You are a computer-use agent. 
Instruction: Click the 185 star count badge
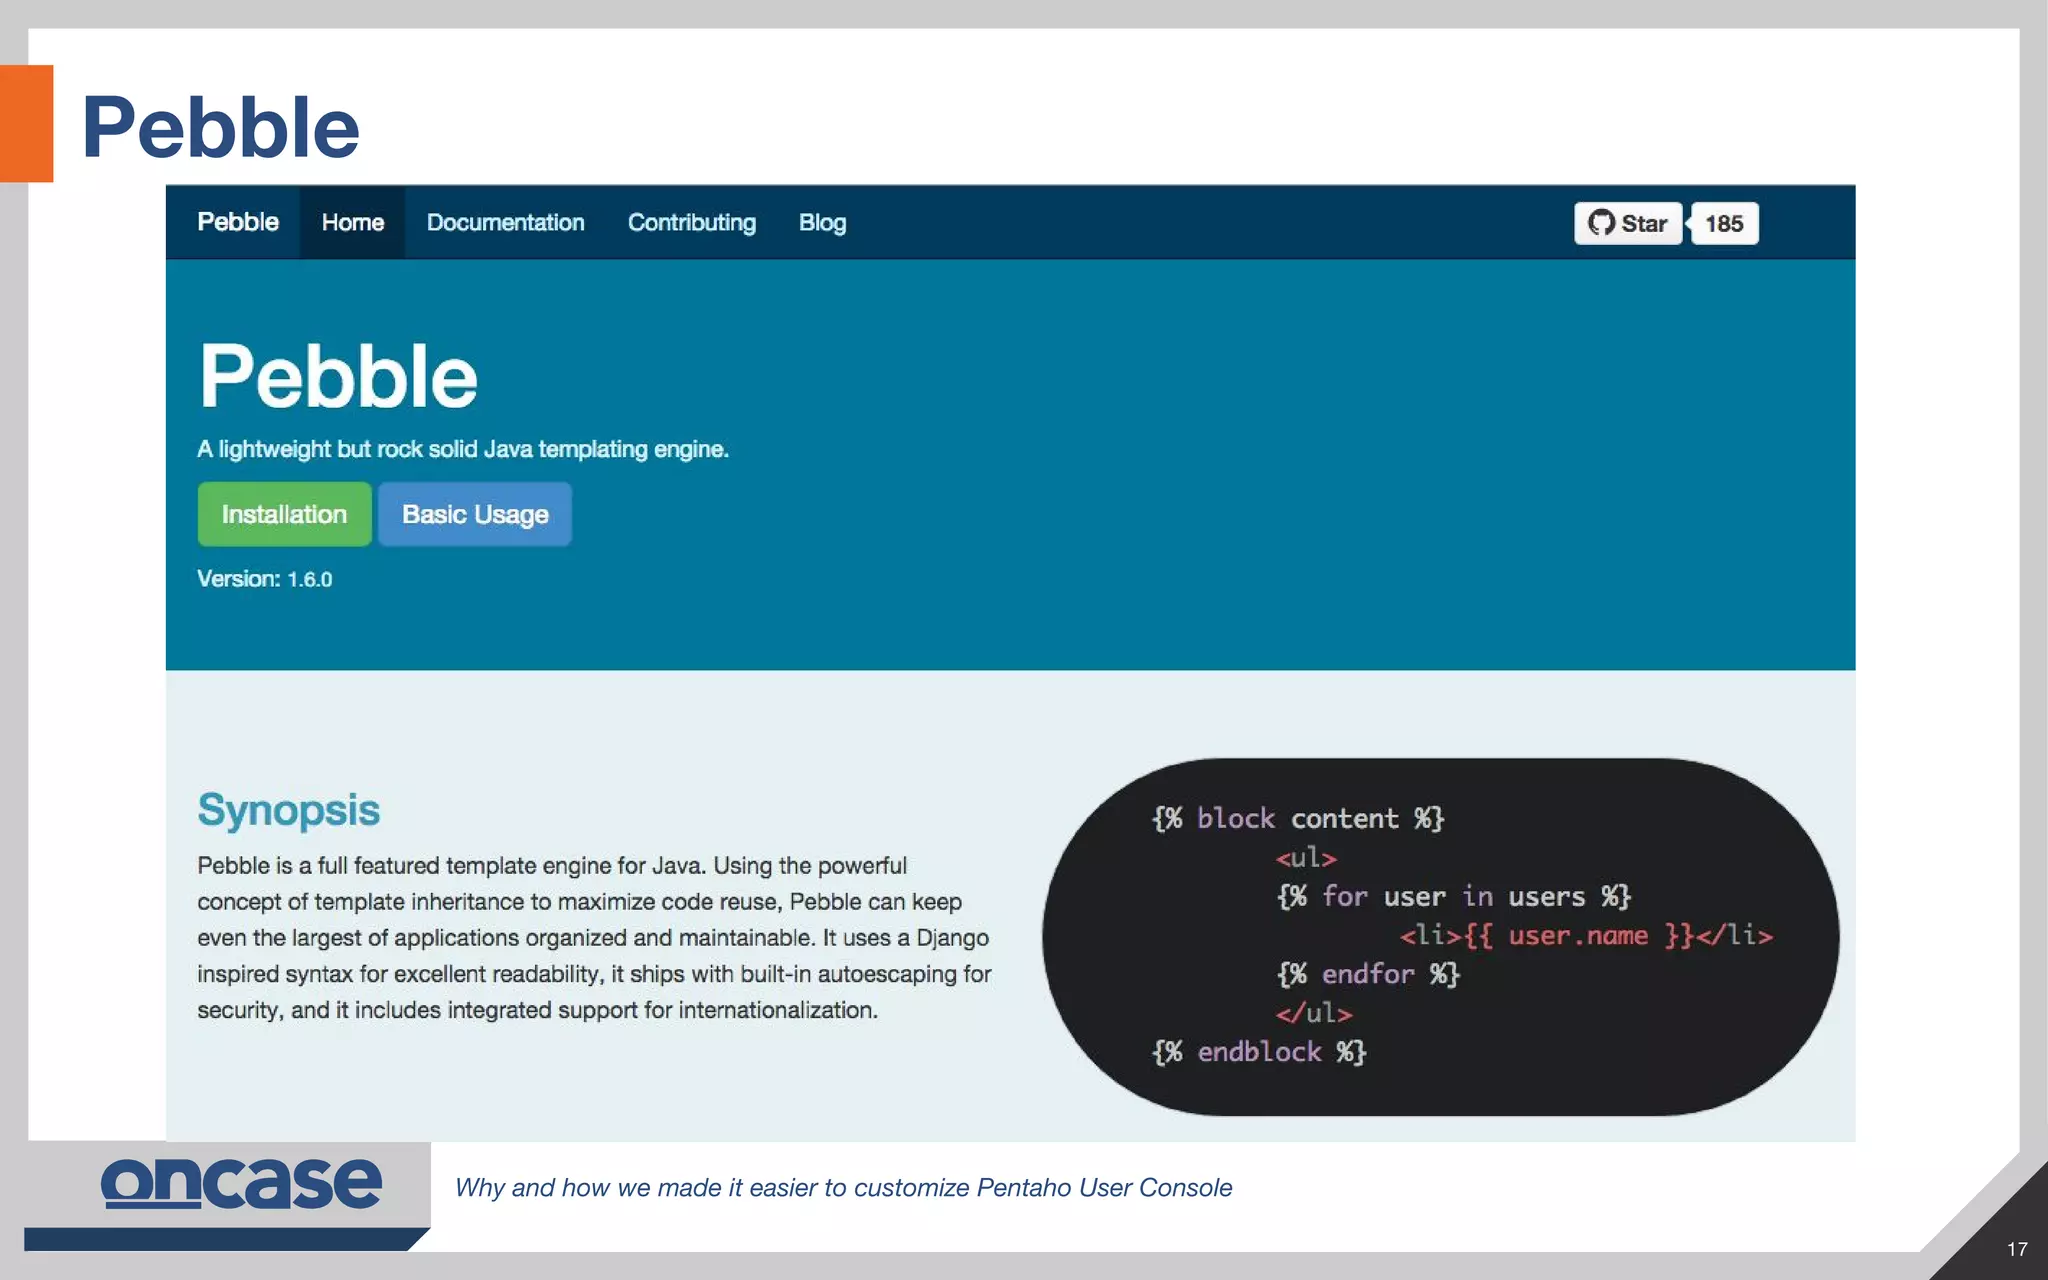(x=1723, y=224)
